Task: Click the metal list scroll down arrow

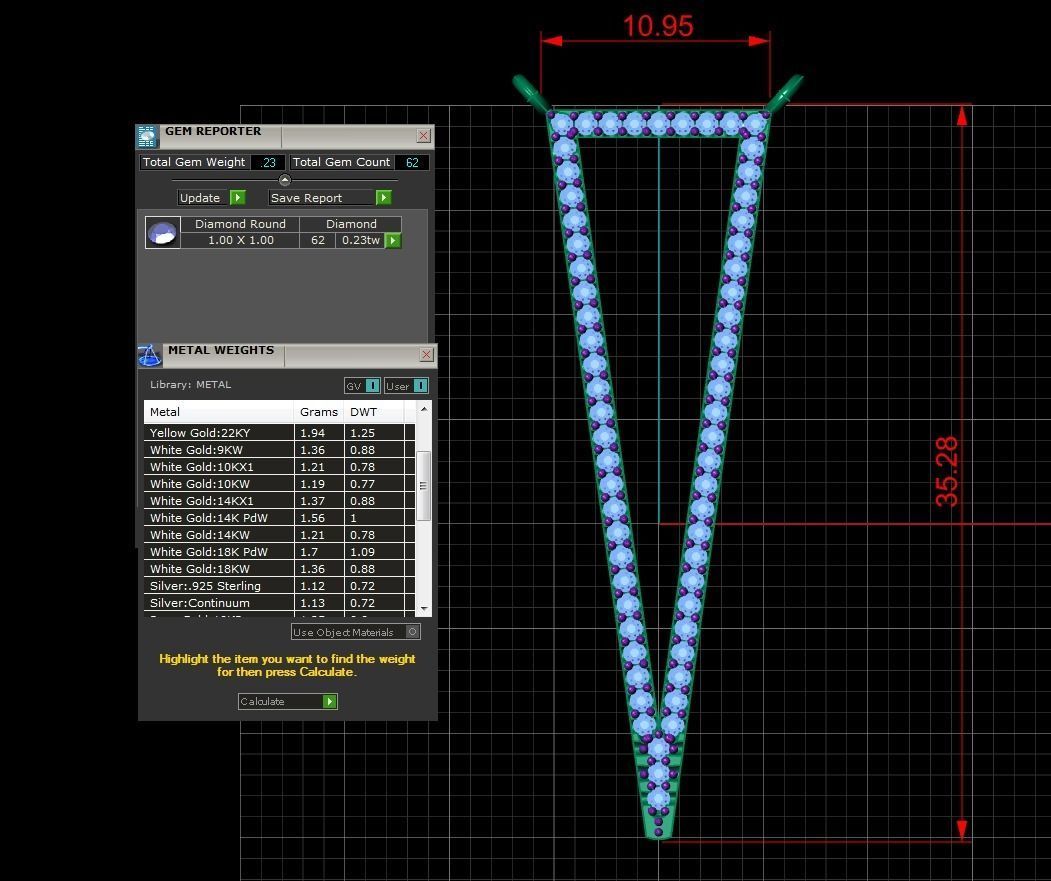Action: pos(424,609)
